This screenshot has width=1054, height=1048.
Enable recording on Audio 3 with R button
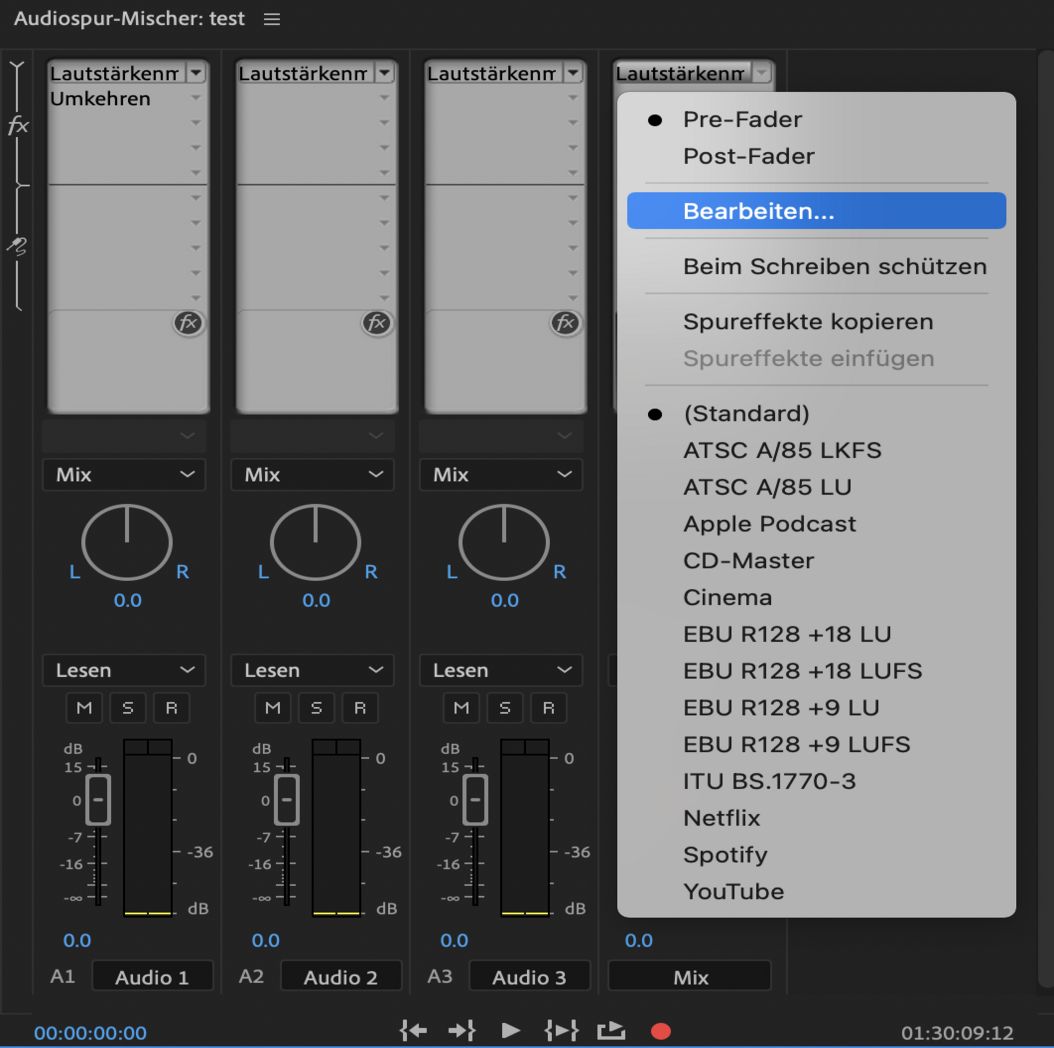click(x=549, y=708)
